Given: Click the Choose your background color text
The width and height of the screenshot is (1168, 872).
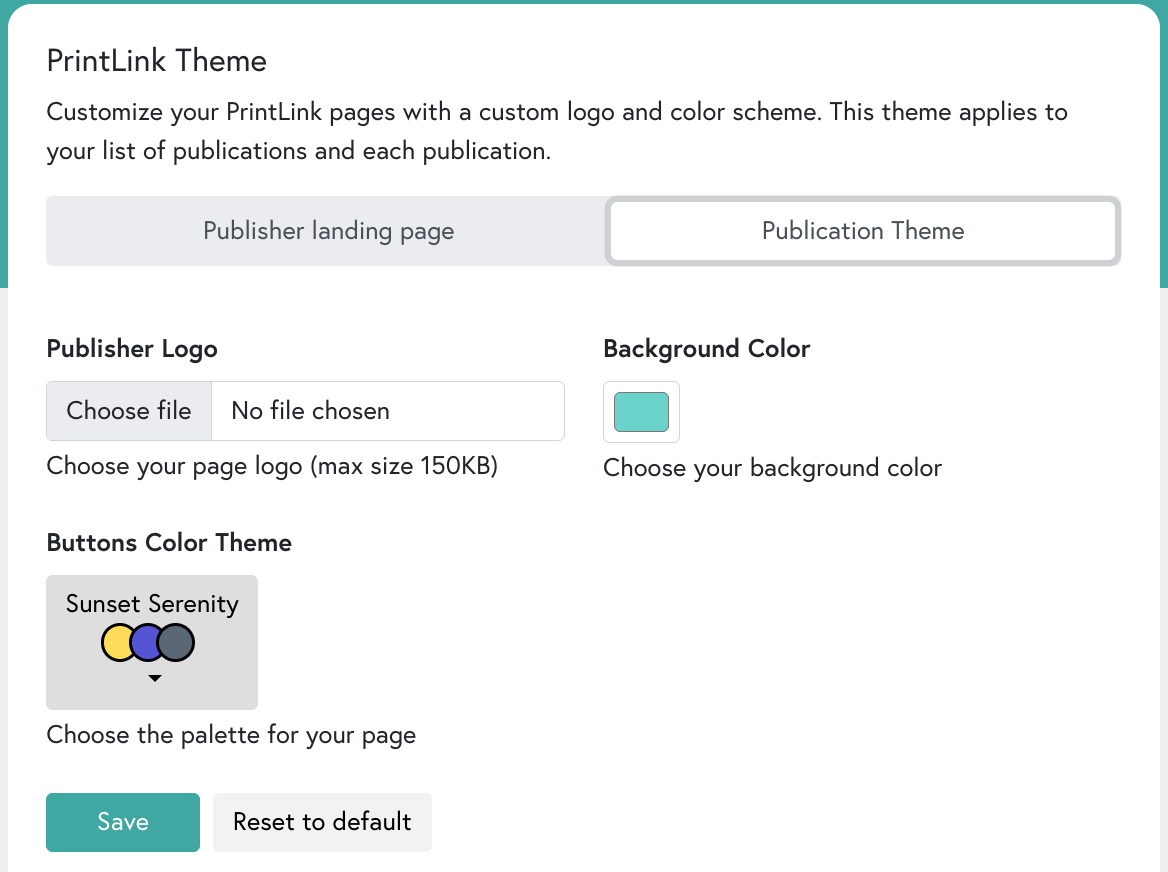Looking at the screenshot, I should pos(772,467).
